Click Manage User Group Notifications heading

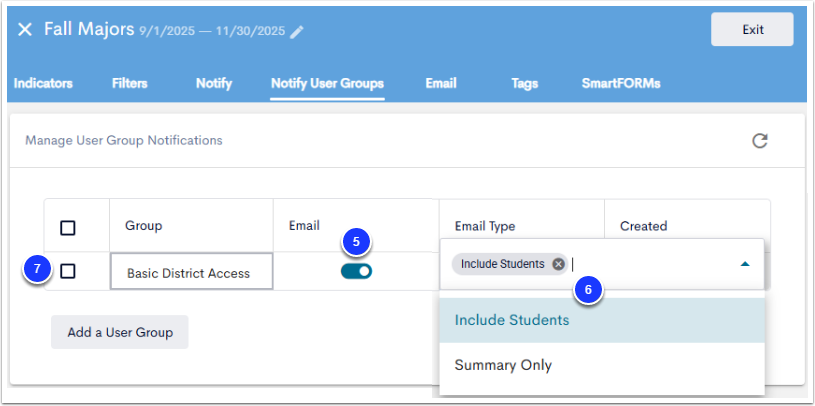[x=124, y=140]
